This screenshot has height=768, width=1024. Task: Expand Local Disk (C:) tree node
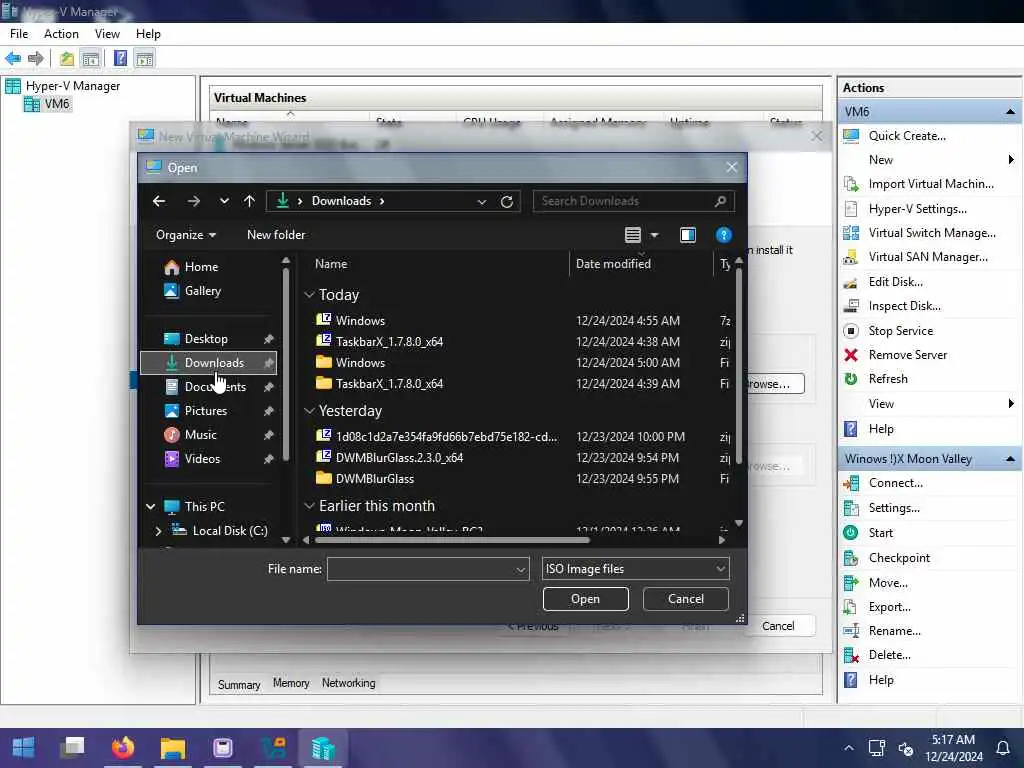[x=158, y=531]
